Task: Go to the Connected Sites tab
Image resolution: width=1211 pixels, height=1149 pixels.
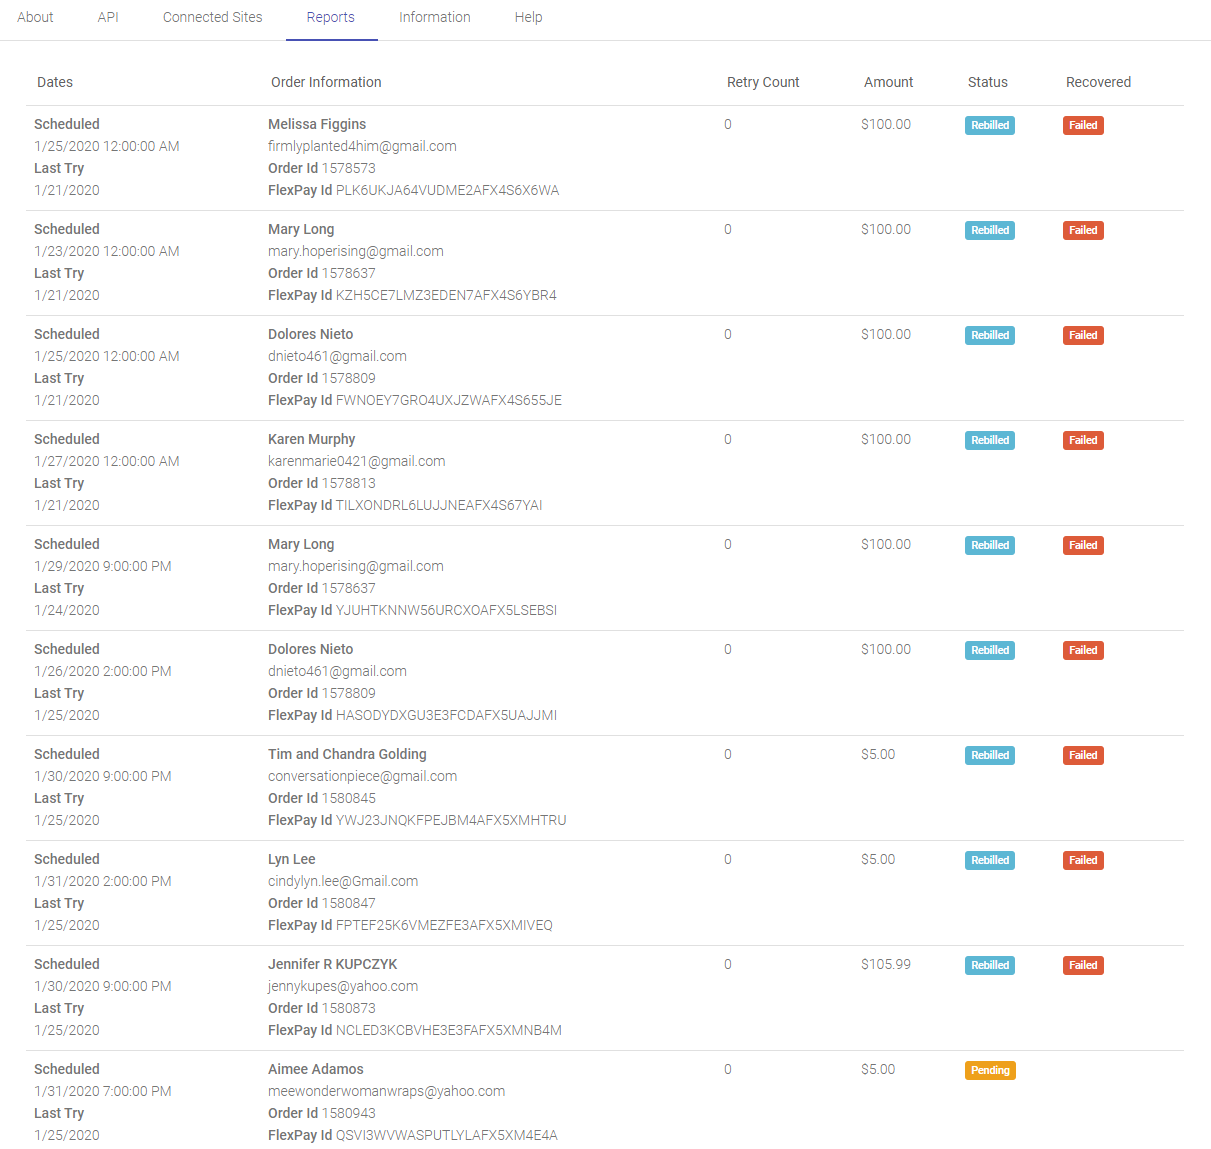Action: (212, 17)
